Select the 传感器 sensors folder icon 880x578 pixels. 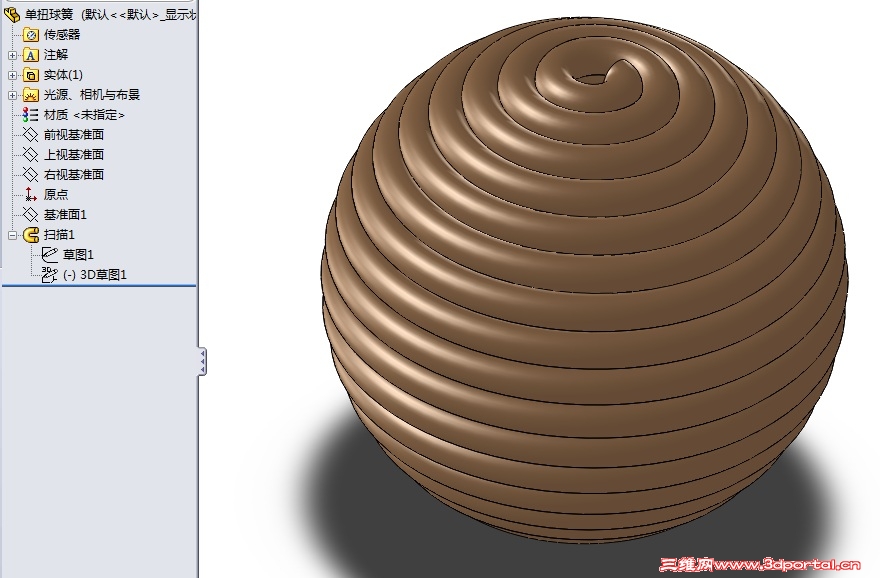[31, 35]
